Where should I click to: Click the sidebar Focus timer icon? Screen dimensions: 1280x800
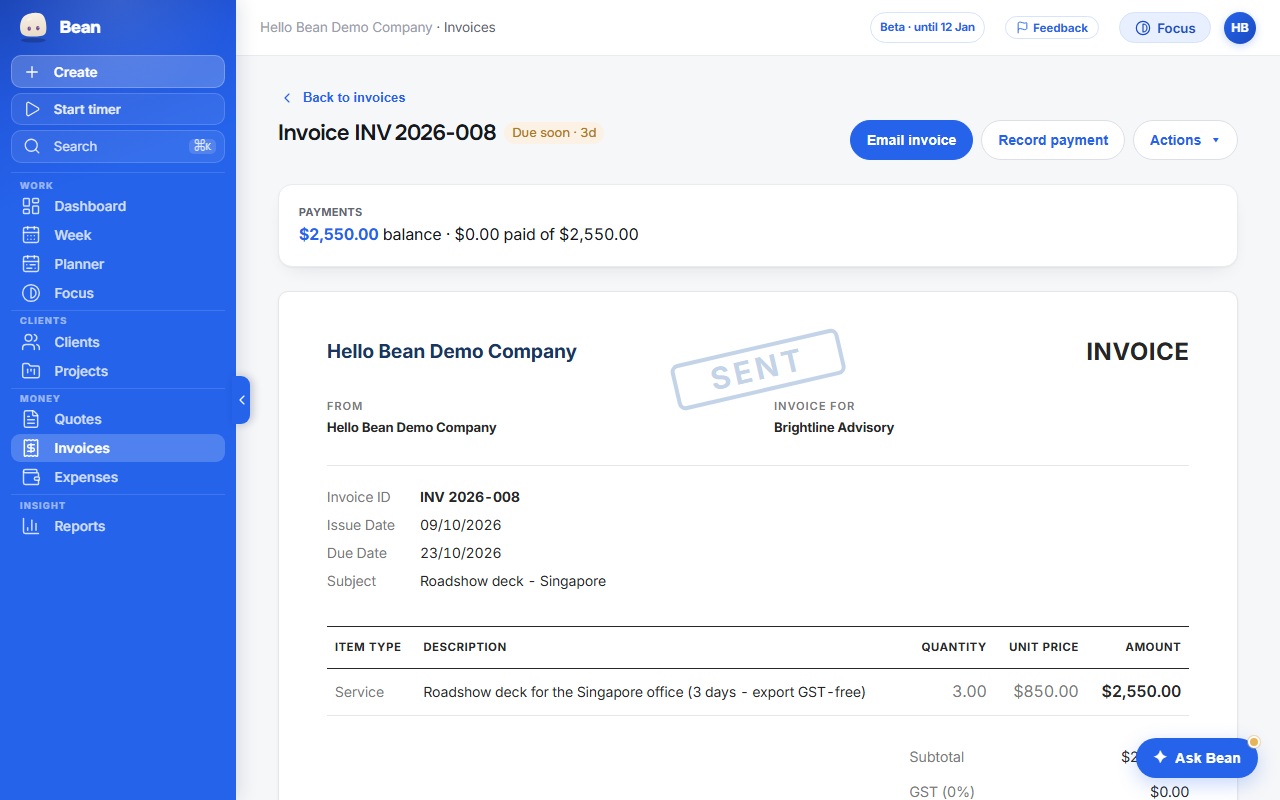[x=31, y=293]
